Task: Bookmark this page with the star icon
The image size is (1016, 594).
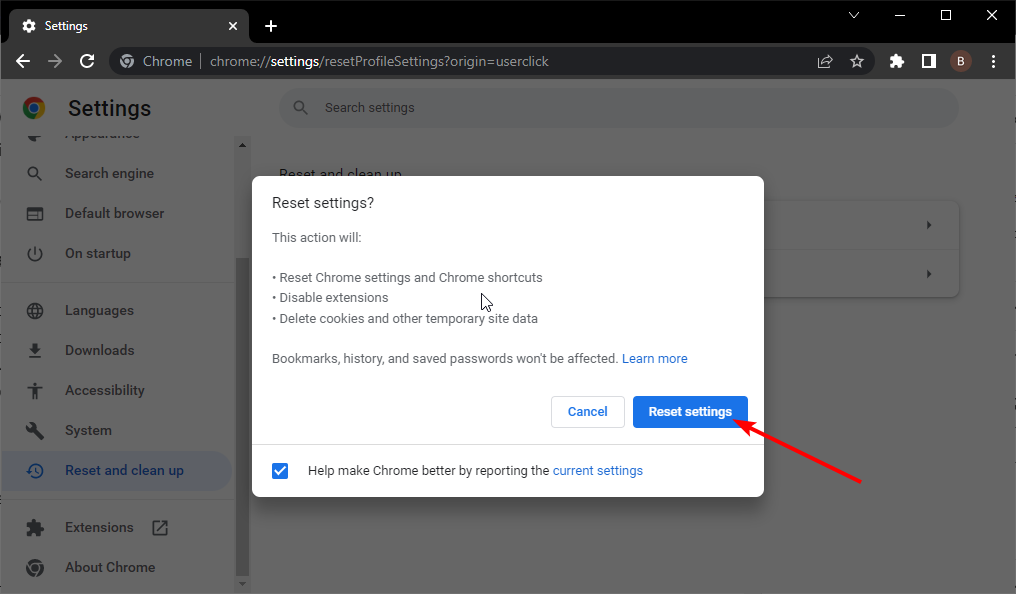Action: [857, 62]
